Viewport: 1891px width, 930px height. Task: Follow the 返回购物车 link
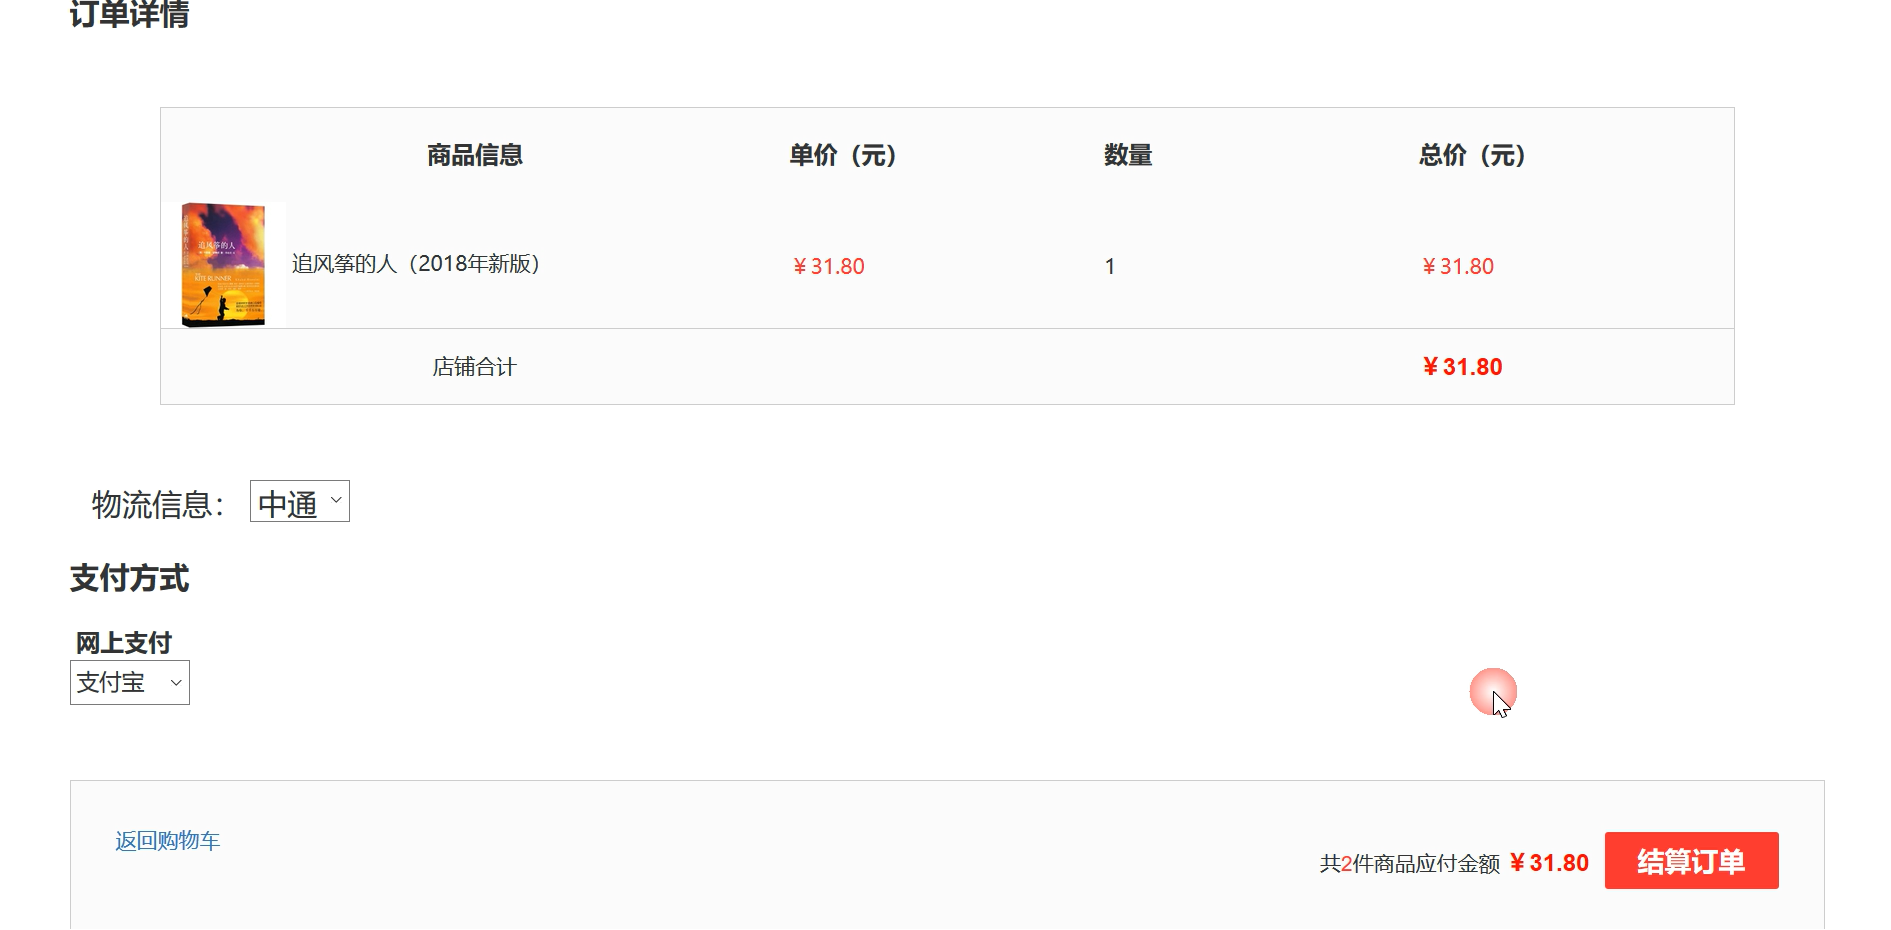pyautogui.click(x=167, y=841)
